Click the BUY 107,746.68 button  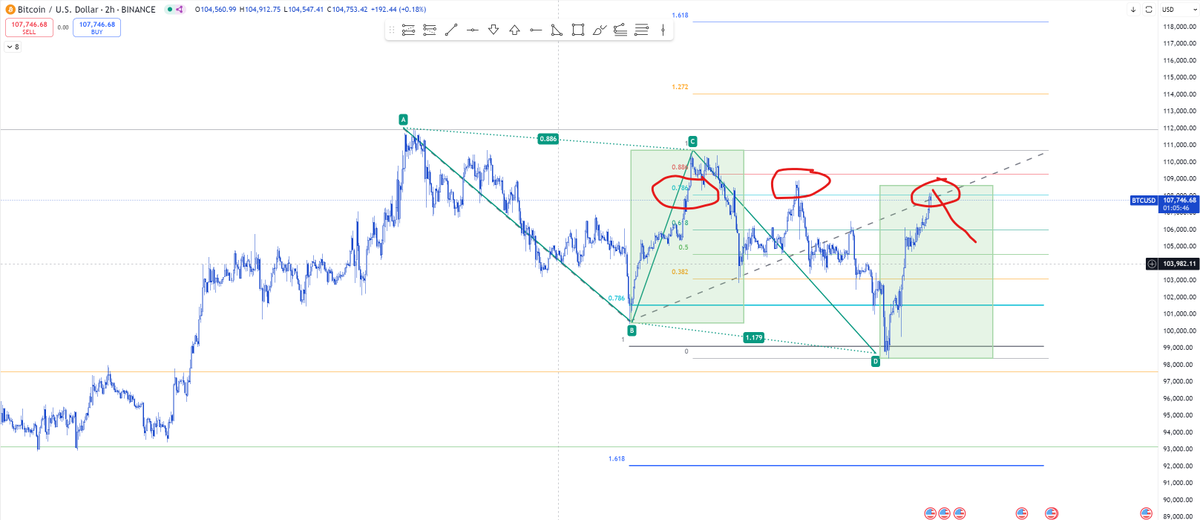point(97,27)
